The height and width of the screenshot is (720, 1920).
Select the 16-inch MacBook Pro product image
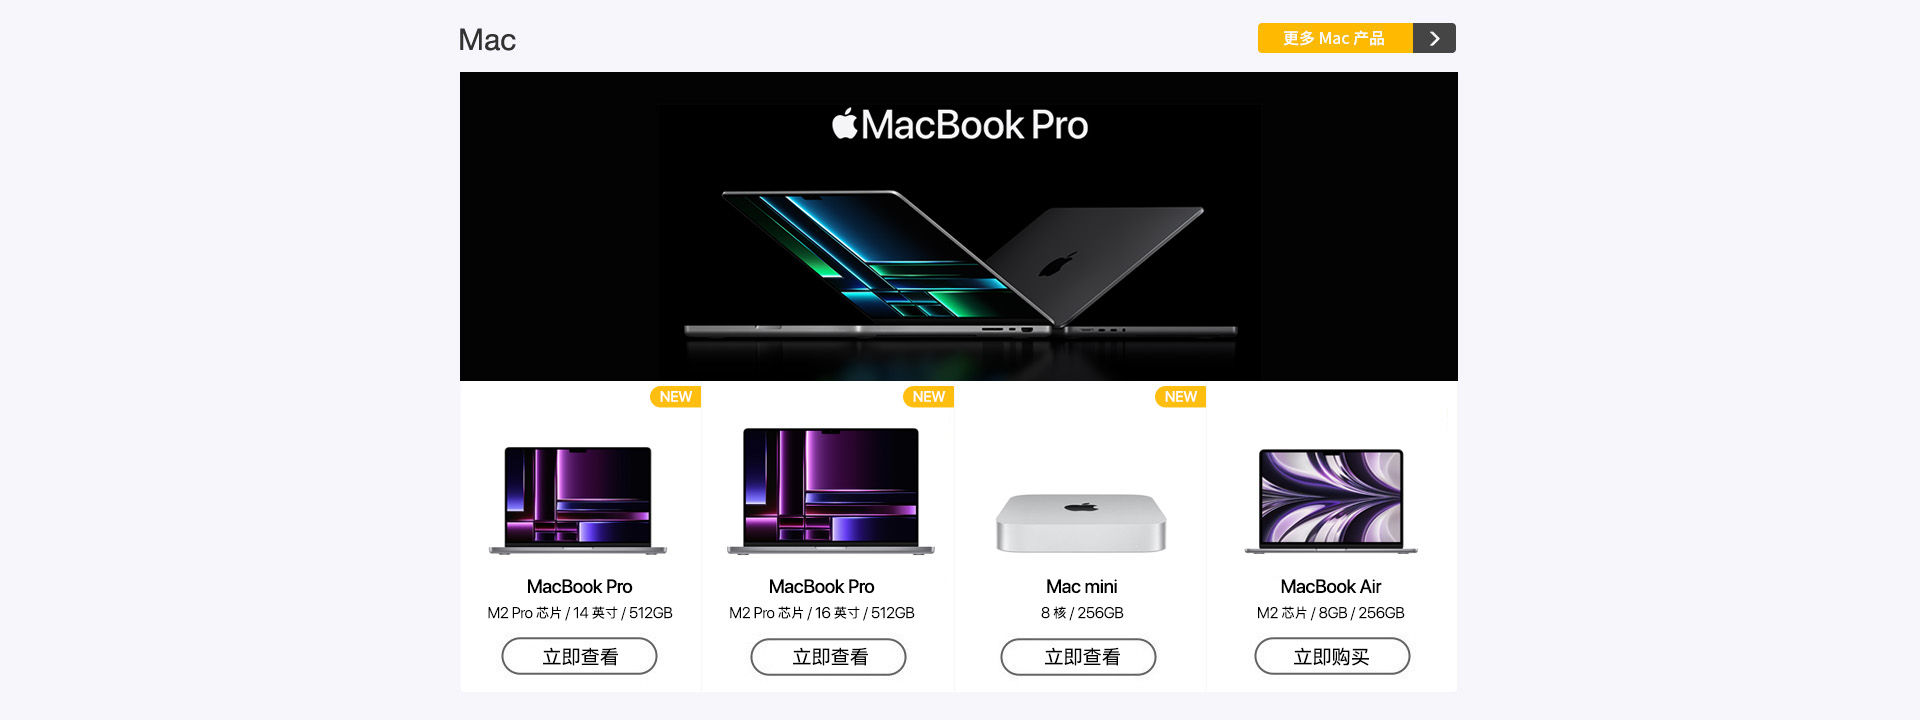(830, 491)
